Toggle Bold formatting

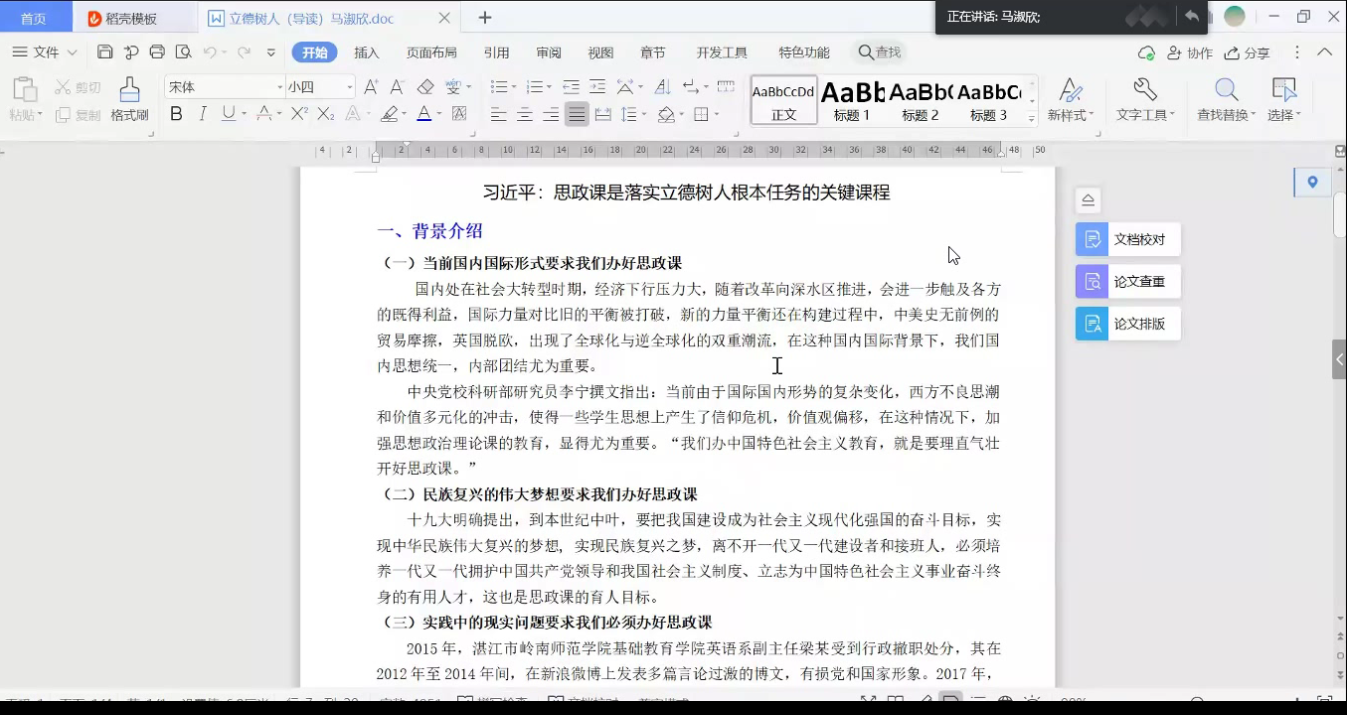pos(176,114)
